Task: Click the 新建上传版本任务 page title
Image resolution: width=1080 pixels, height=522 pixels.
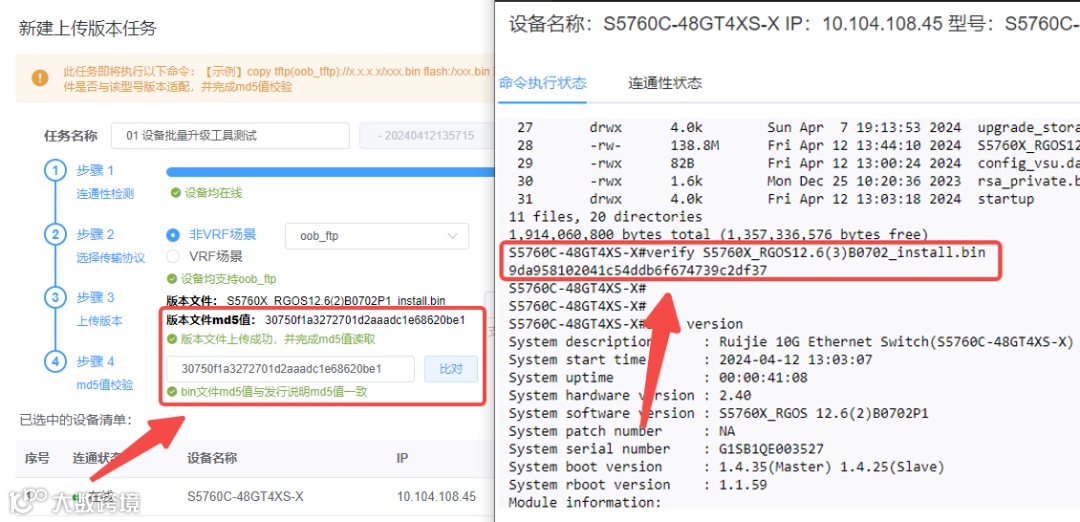Action: pos(87,28)
